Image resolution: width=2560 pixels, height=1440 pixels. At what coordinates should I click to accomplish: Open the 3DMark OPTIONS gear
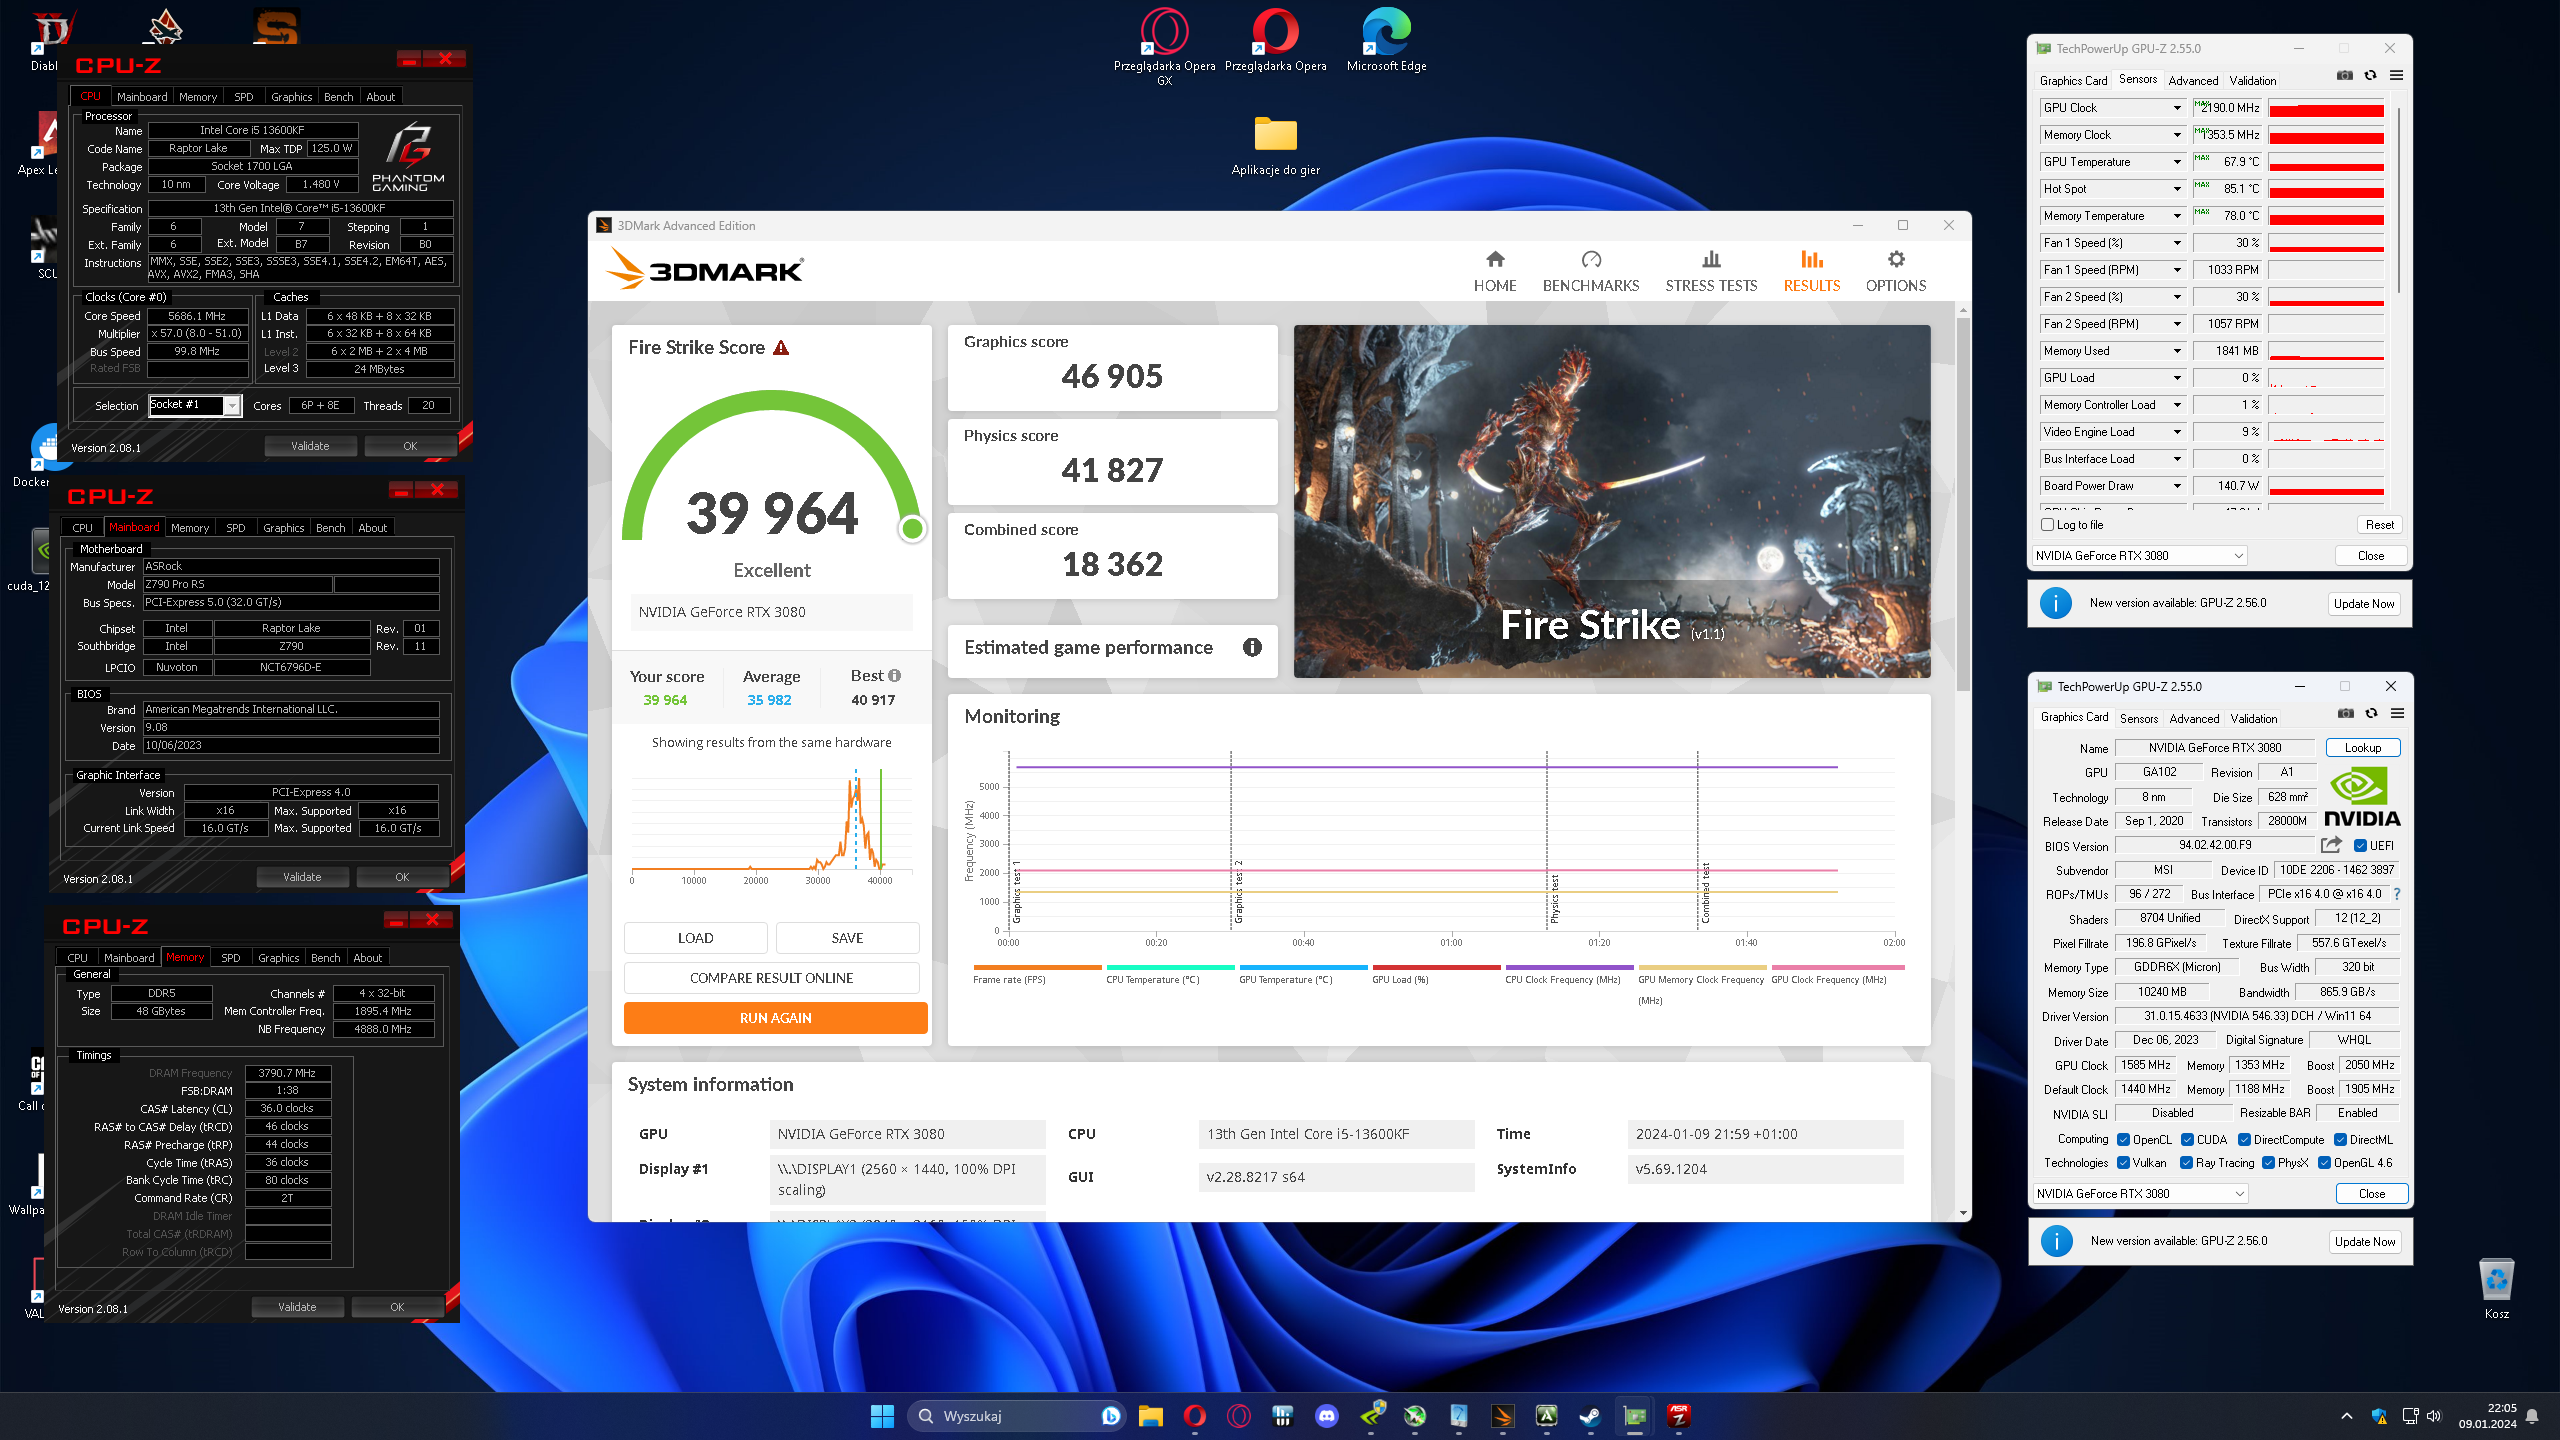1896,271
